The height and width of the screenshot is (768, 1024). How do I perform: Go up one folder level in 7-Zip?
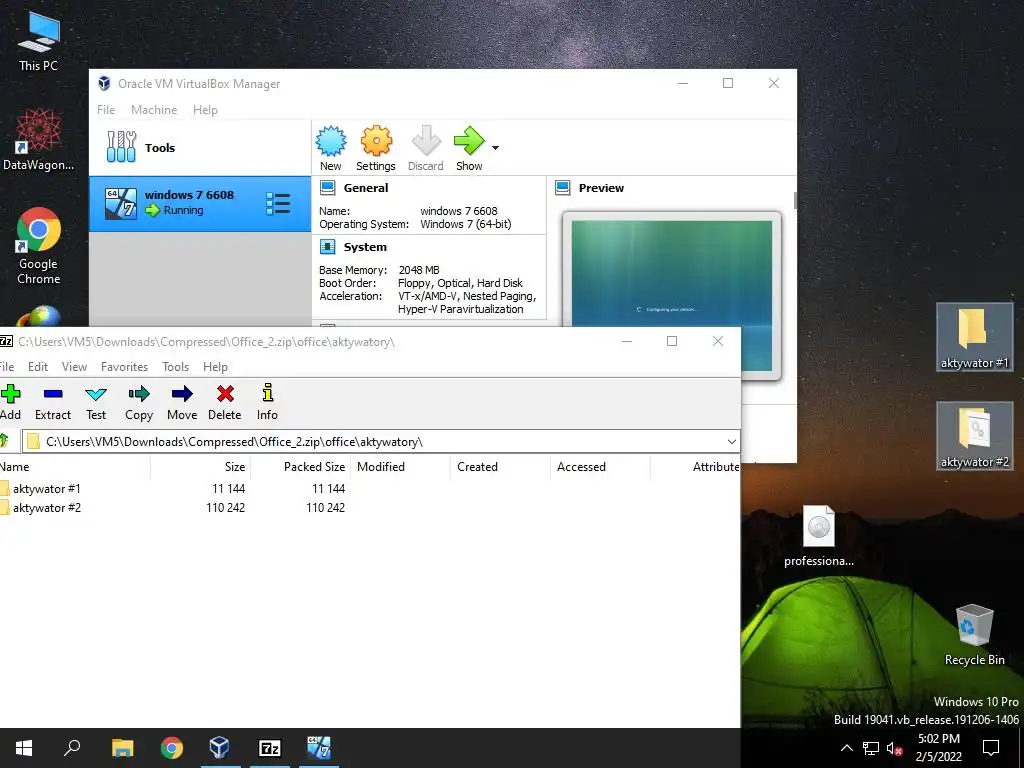tap(5, 441)
